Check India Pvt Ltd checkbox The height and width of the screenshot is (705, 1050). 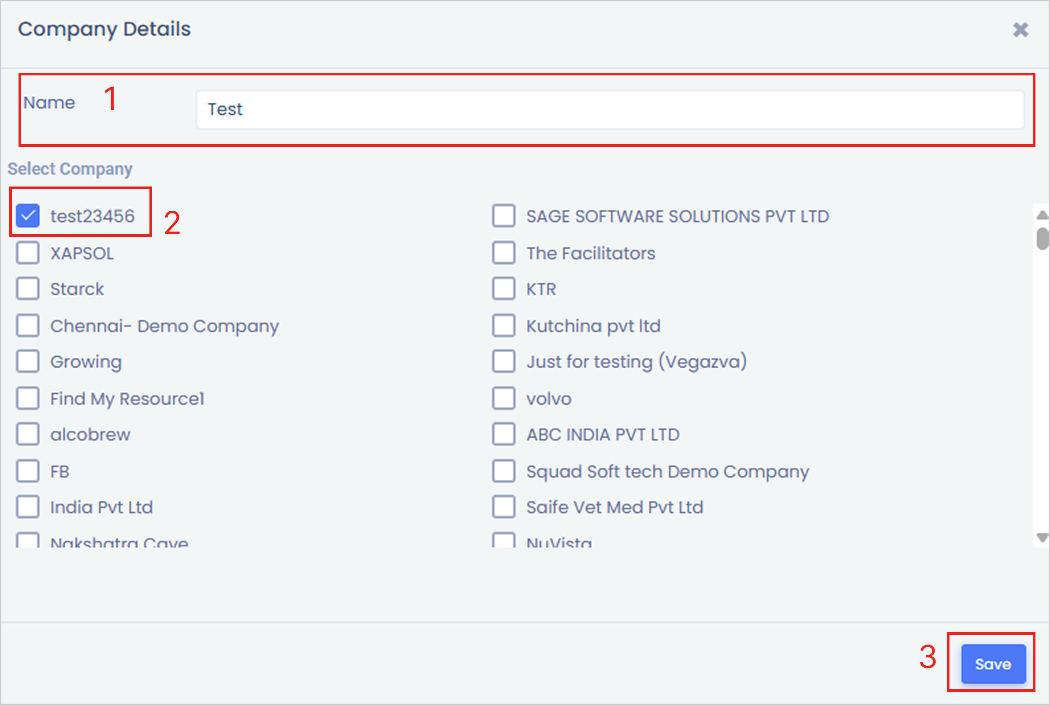pyautogui.click(x=28, y=507)
